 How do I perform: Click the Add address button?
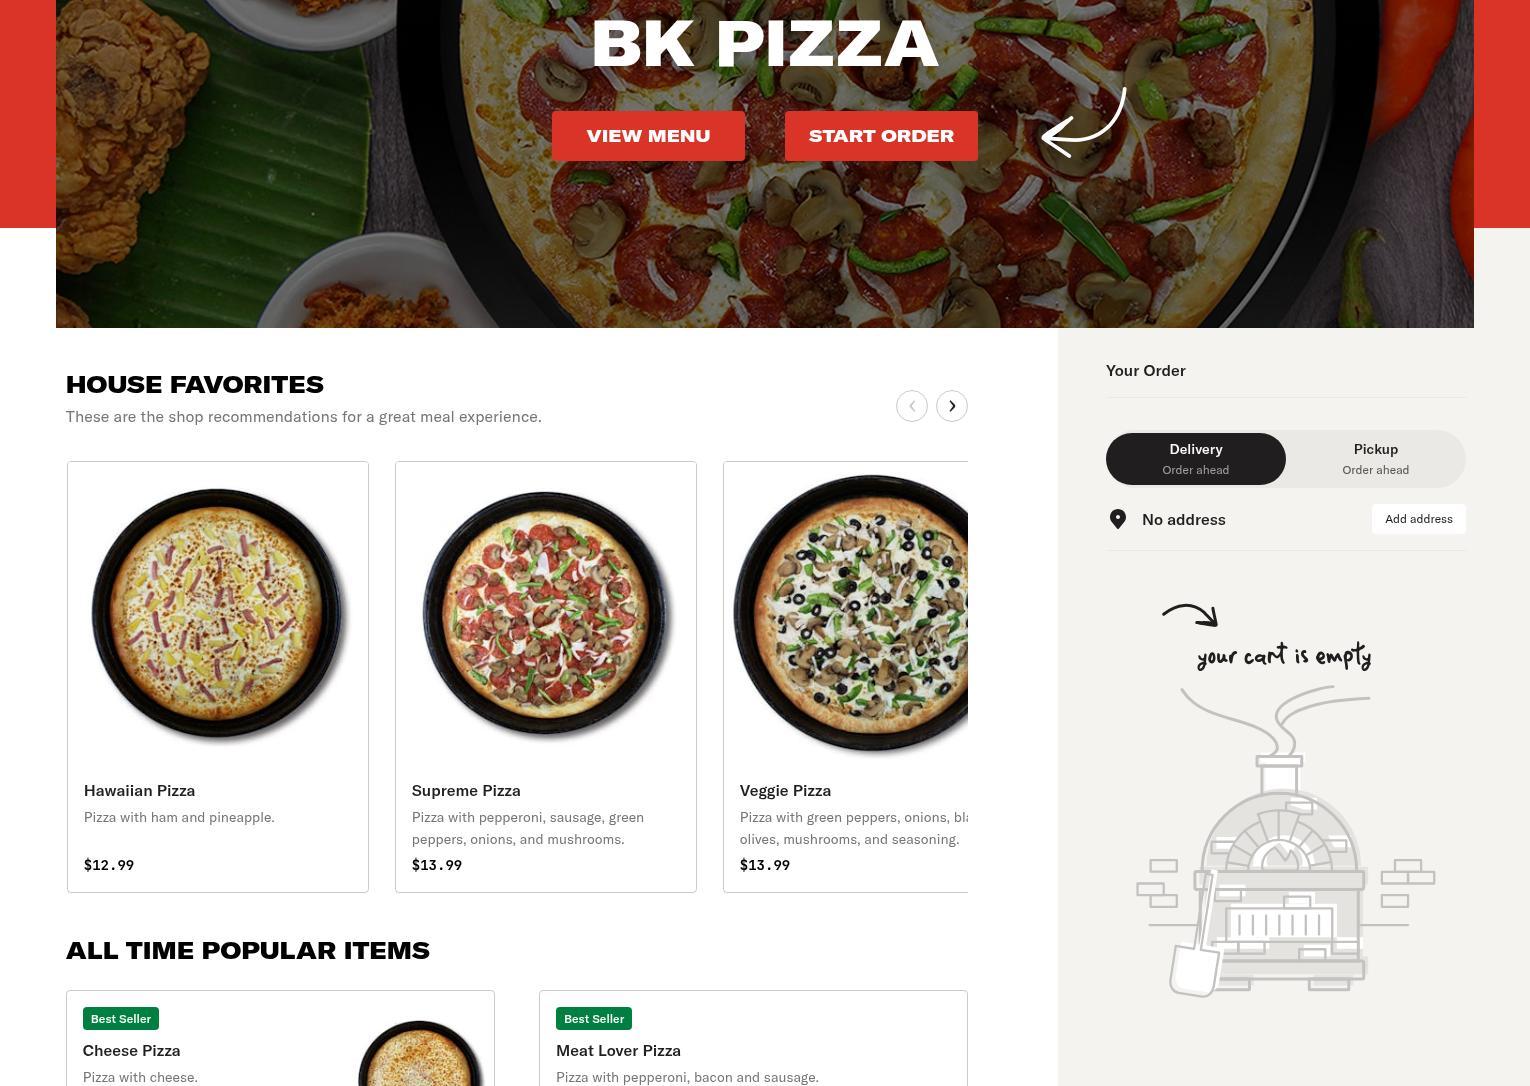tap(1419, 519)
